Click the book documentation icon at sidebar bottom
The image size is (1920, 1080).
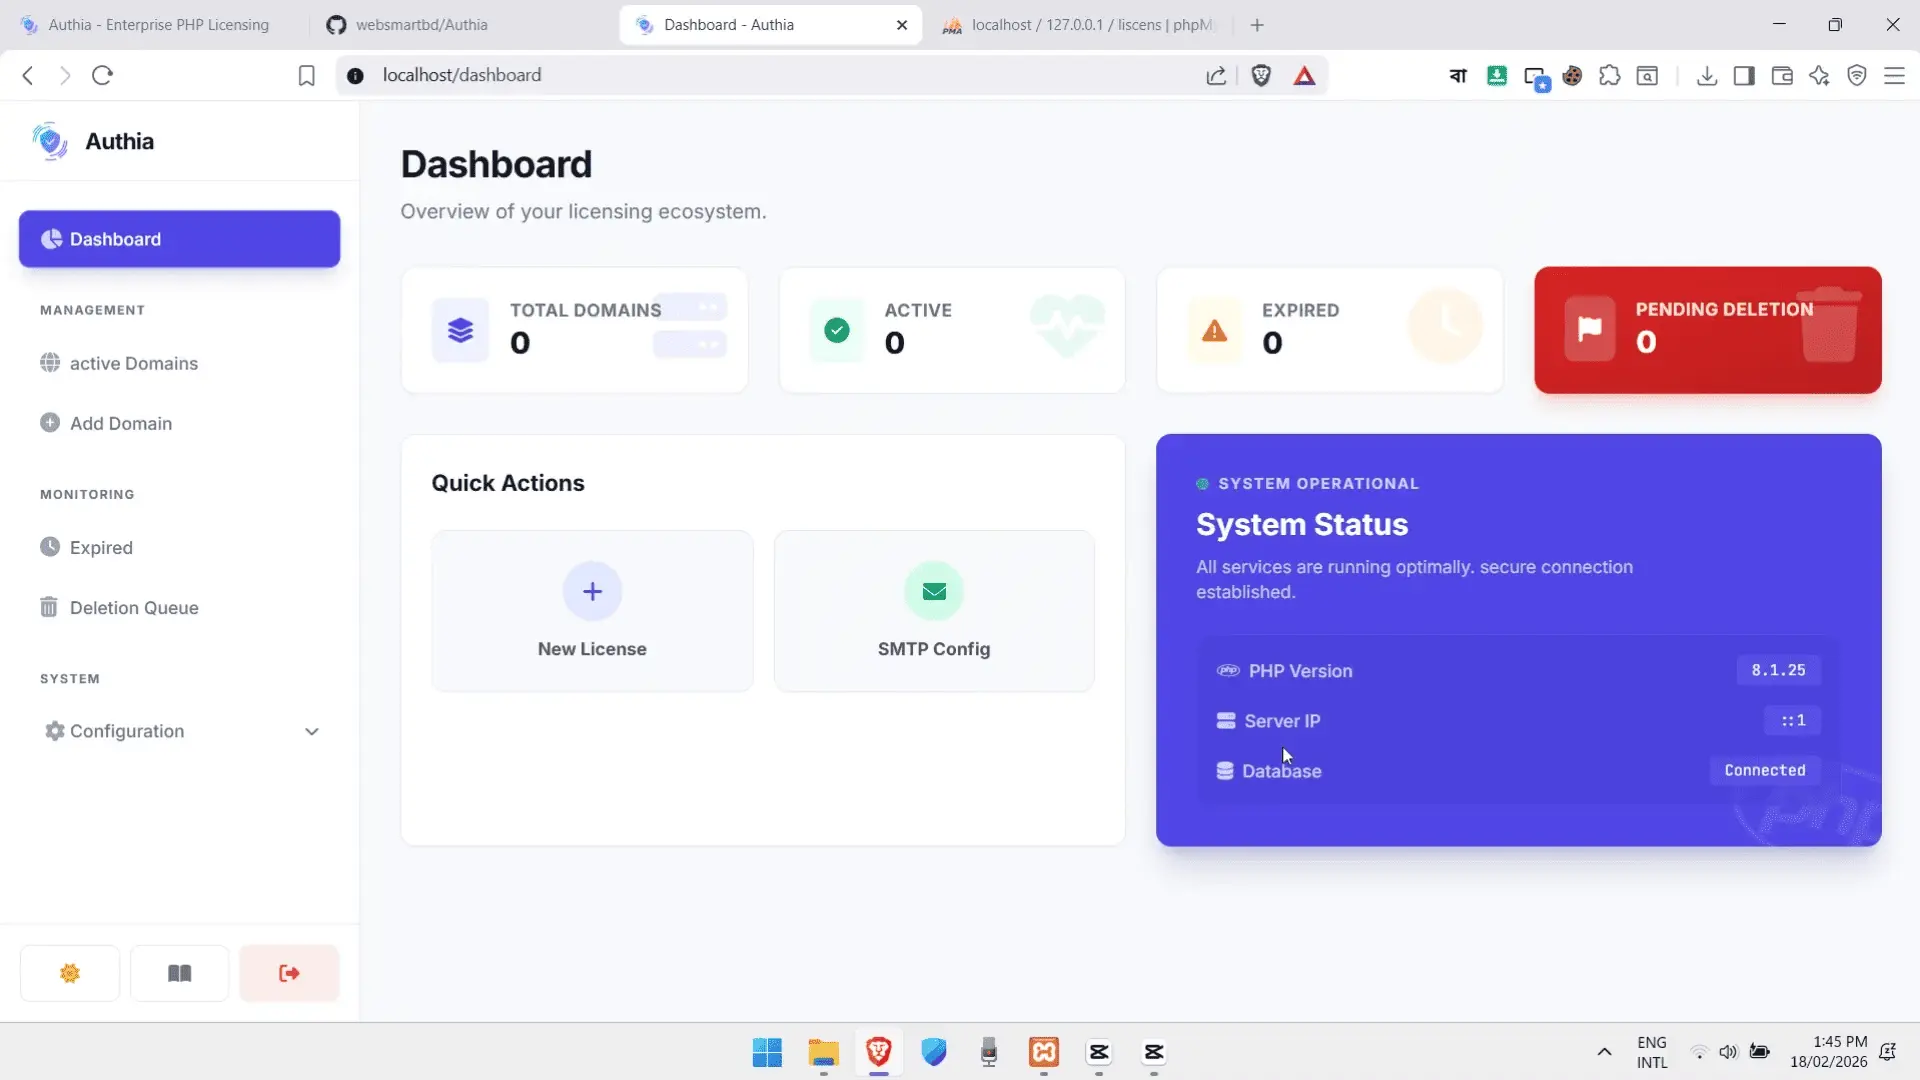pyautogui.click(x=179, y=972)
